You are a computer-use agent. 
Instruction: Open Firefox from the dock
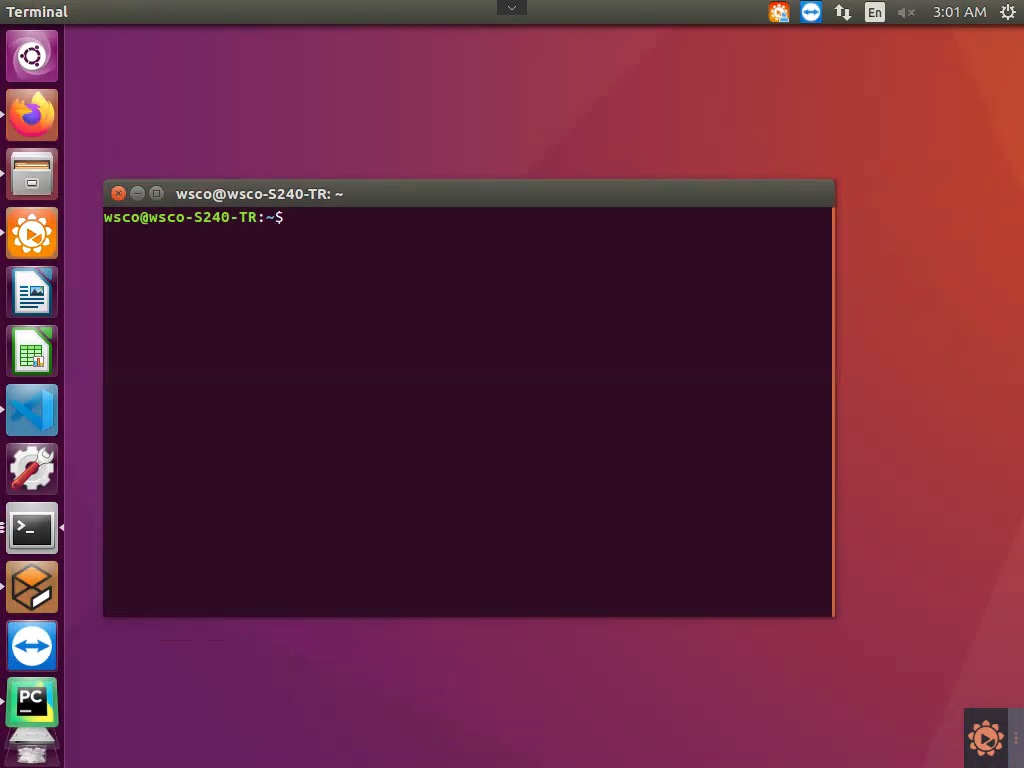coord(32,113)
